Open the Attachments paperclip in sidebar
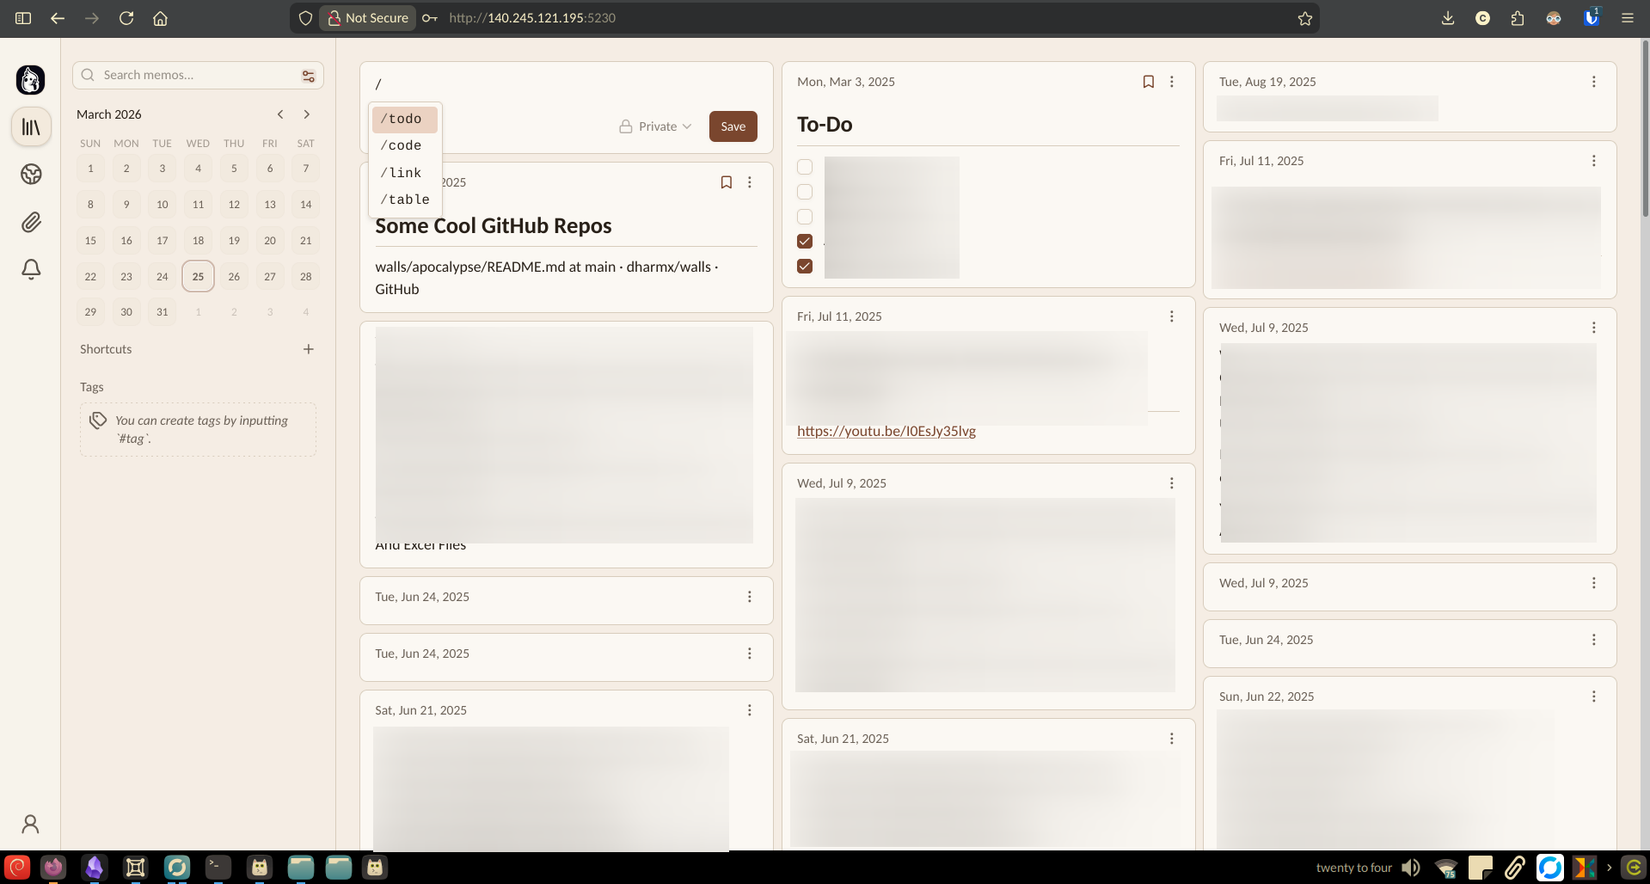The image size is (1650, 884). tap(31, 222)
